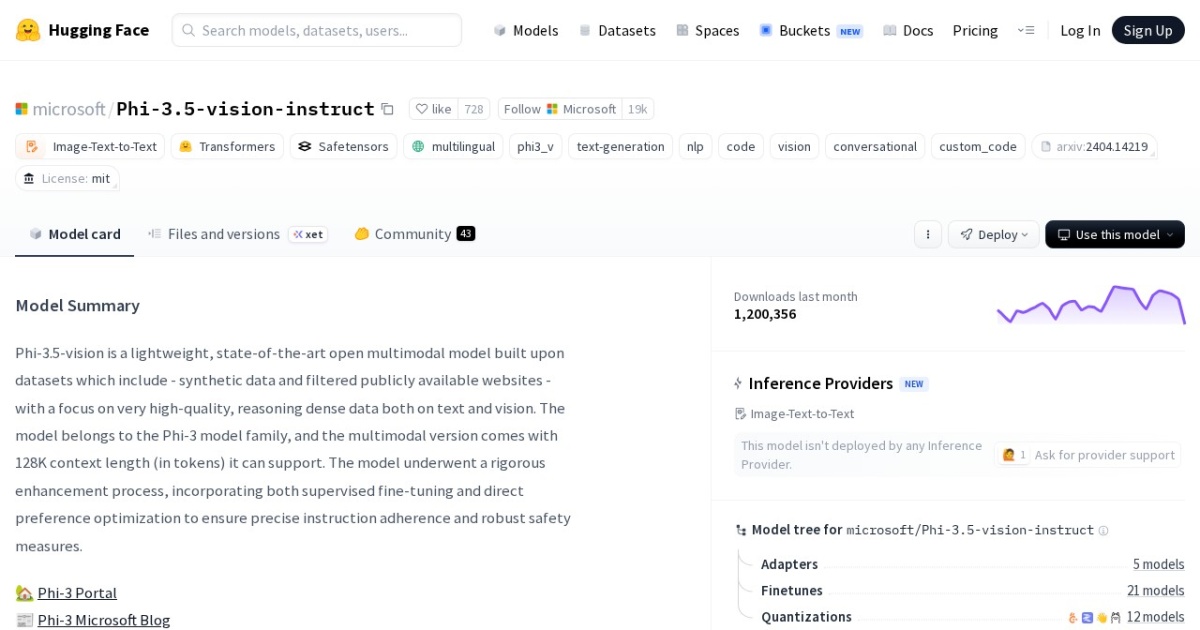Open the Phi-3 Portal link
The height and width of the screenshot is (630, 1200).
[x=77, y=593]
